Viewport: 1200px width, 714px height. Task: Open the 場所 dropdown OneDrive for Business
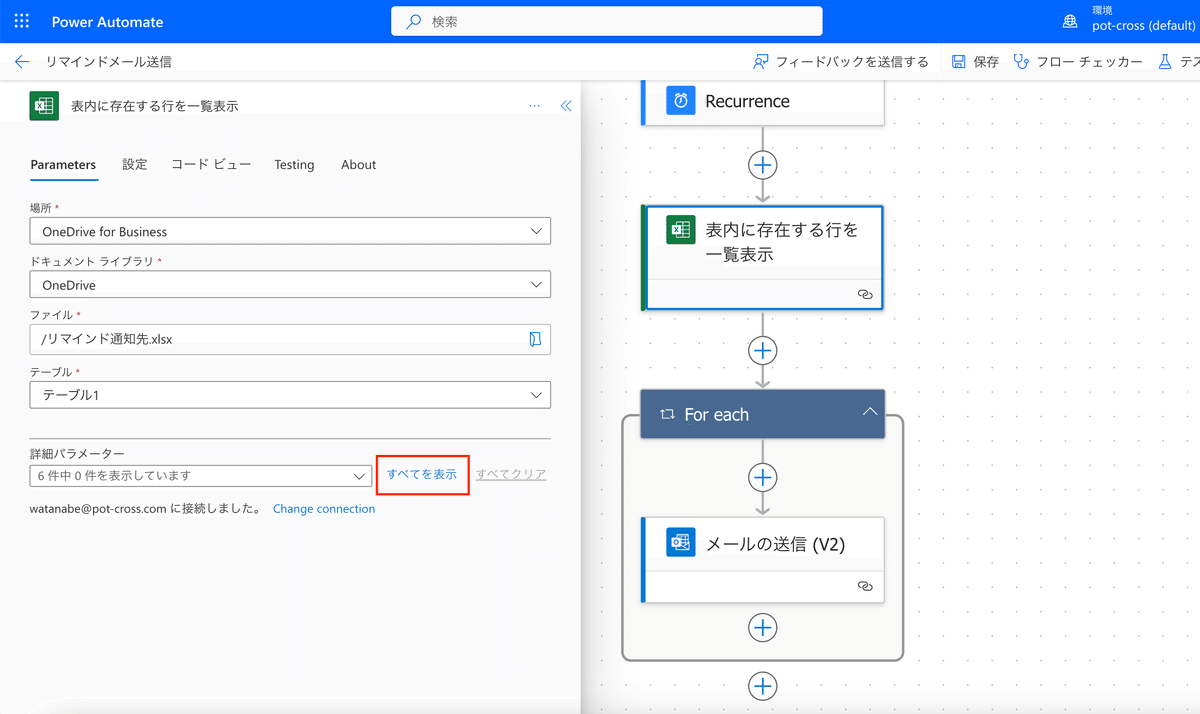coord(290,231)
